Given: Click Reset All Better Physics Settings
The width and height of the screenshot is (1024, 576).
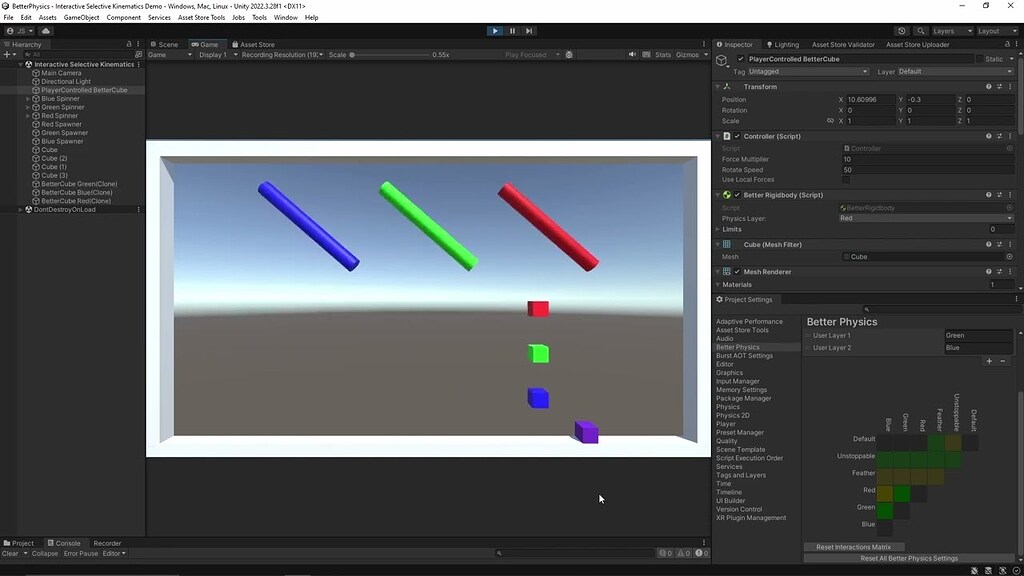Looking at the screenshot, I should (x=907, y=558).
